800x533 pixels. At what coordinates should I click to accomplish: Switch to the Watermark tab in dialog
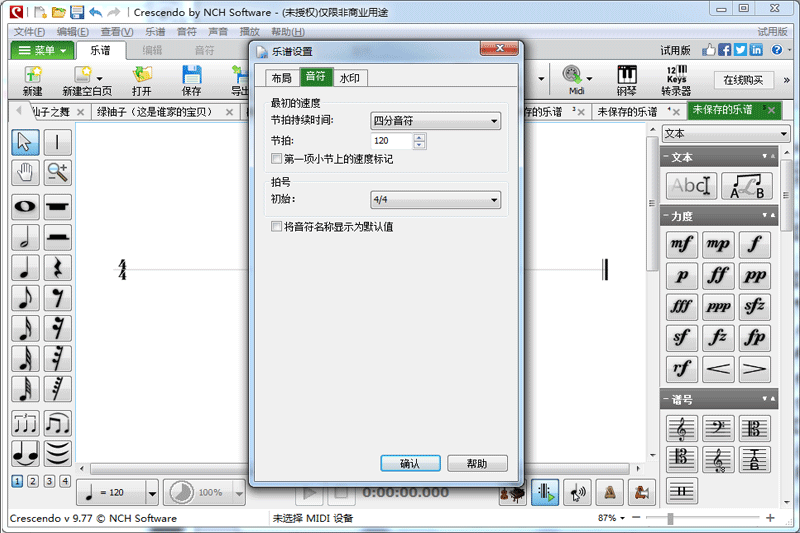(349, 78)
